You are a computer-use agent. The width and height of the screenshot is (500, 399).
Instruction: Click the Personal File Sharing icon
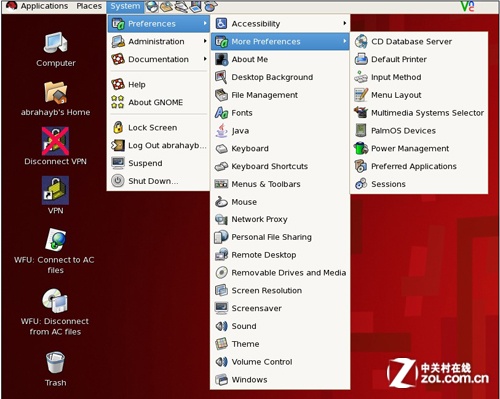coord(221,237)
